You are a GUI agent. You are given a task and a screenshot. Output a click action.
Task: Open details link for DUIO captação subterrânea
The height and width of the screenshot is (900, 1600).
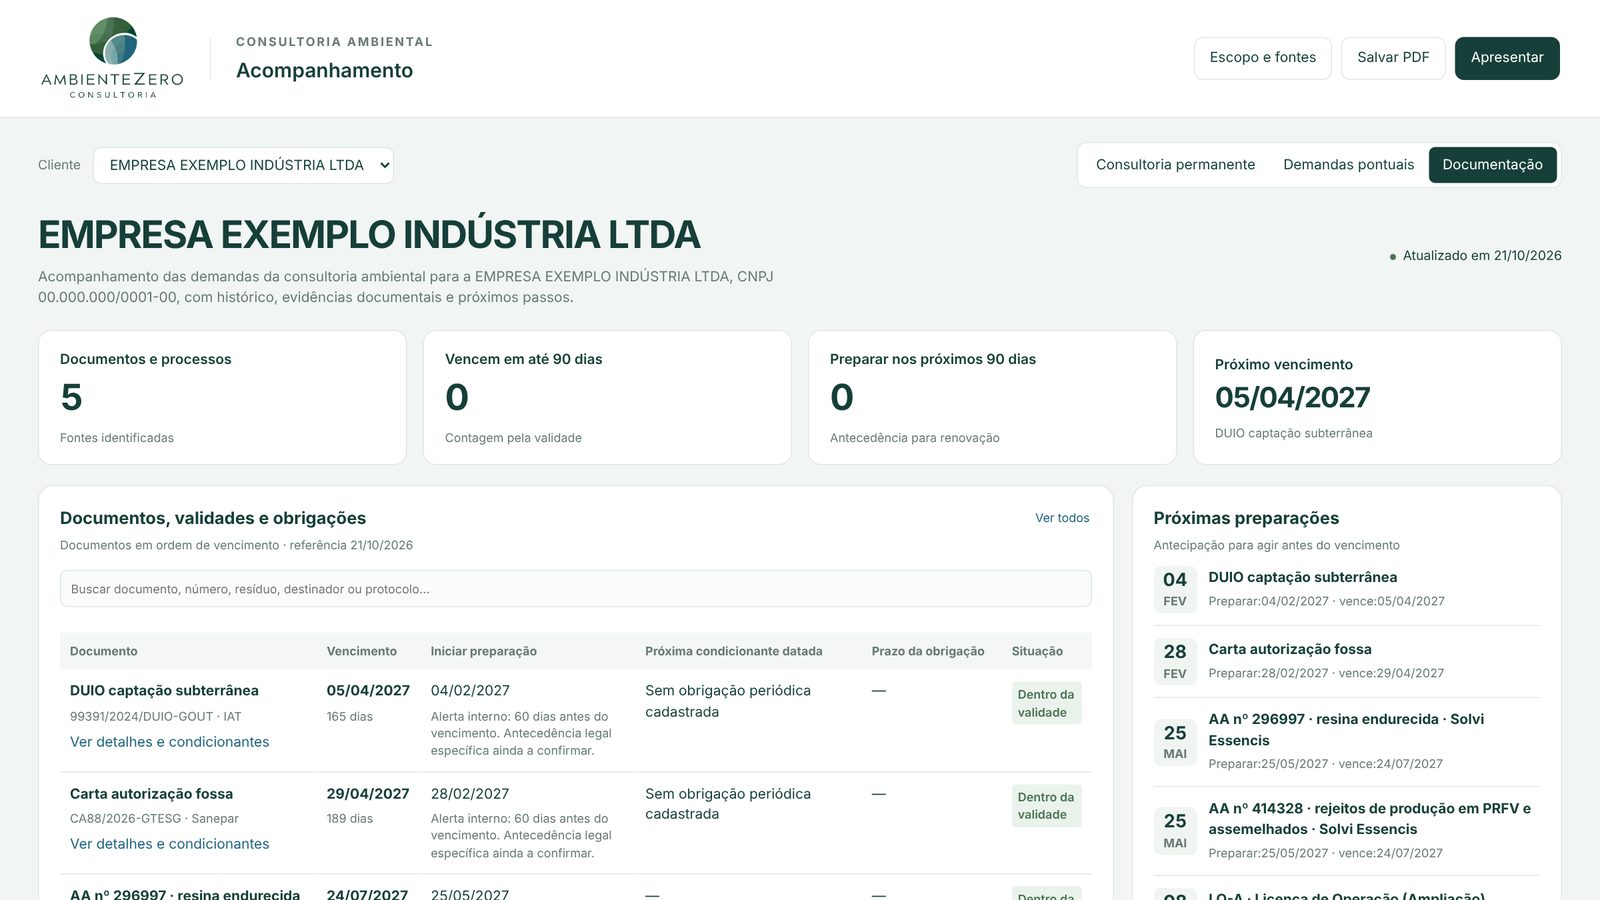coord(169,742)
